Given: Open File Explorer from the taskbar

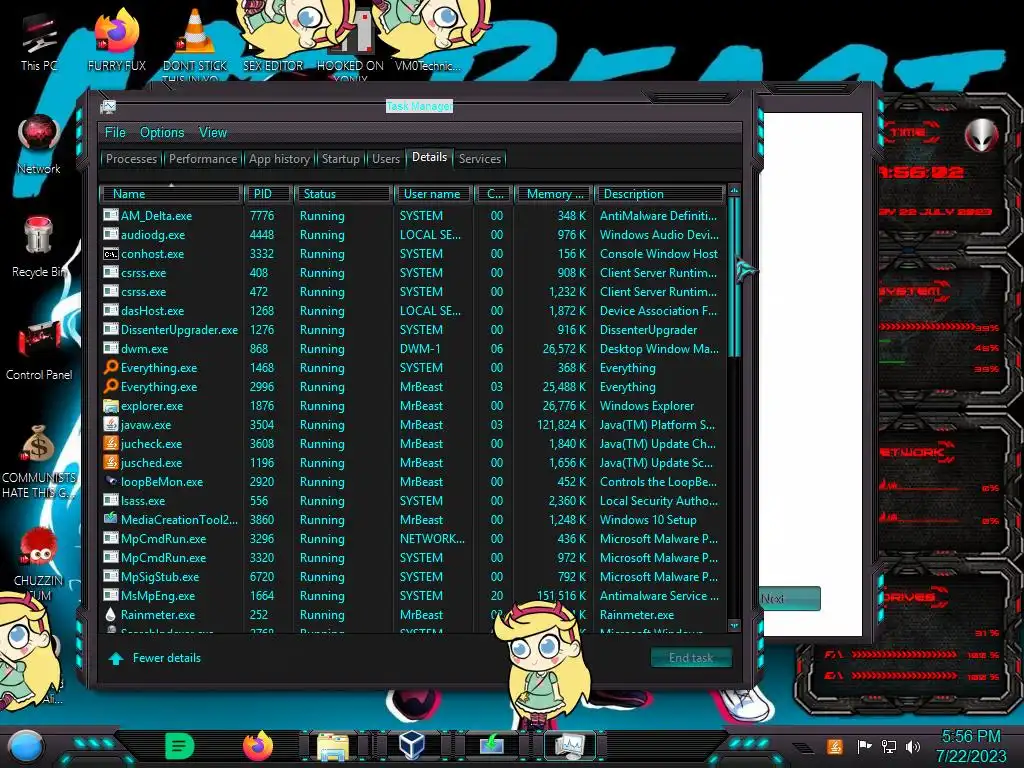Looking at the screenshot, I should 332,746.
